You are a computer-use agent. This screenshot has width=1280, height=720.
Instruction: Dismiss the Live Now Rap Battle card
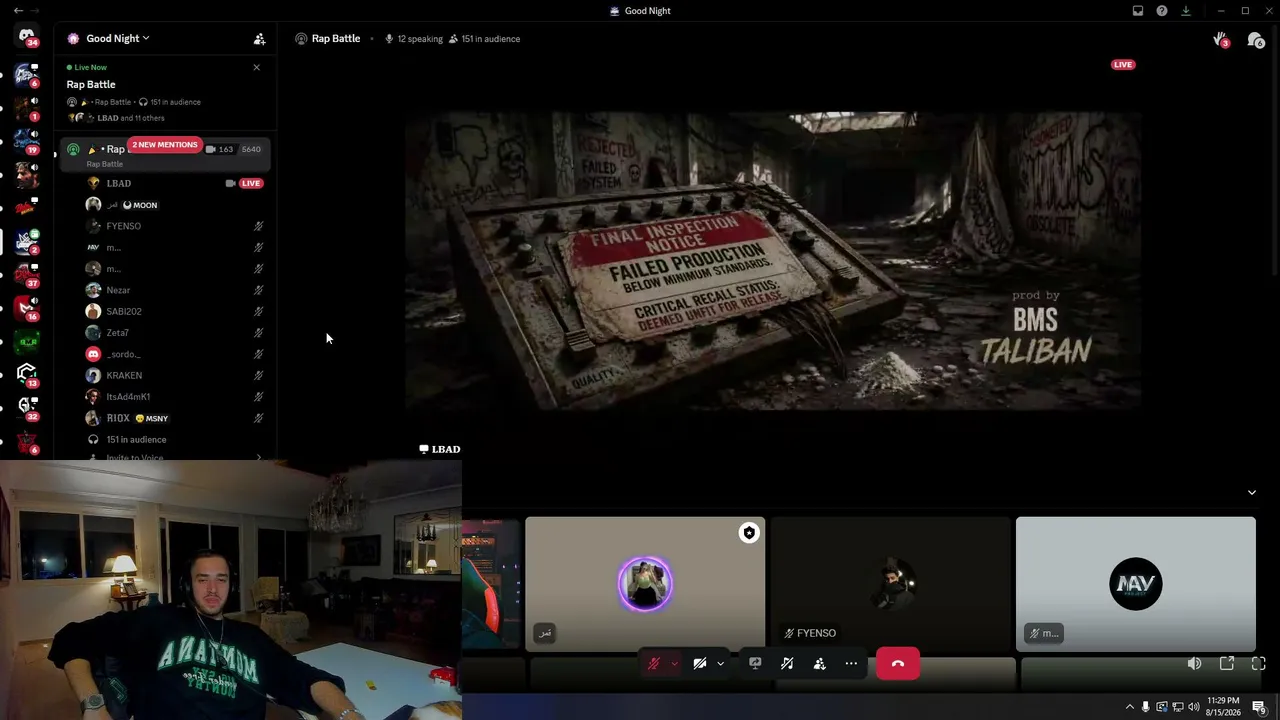pyautogui.click(x=256, y=67)
